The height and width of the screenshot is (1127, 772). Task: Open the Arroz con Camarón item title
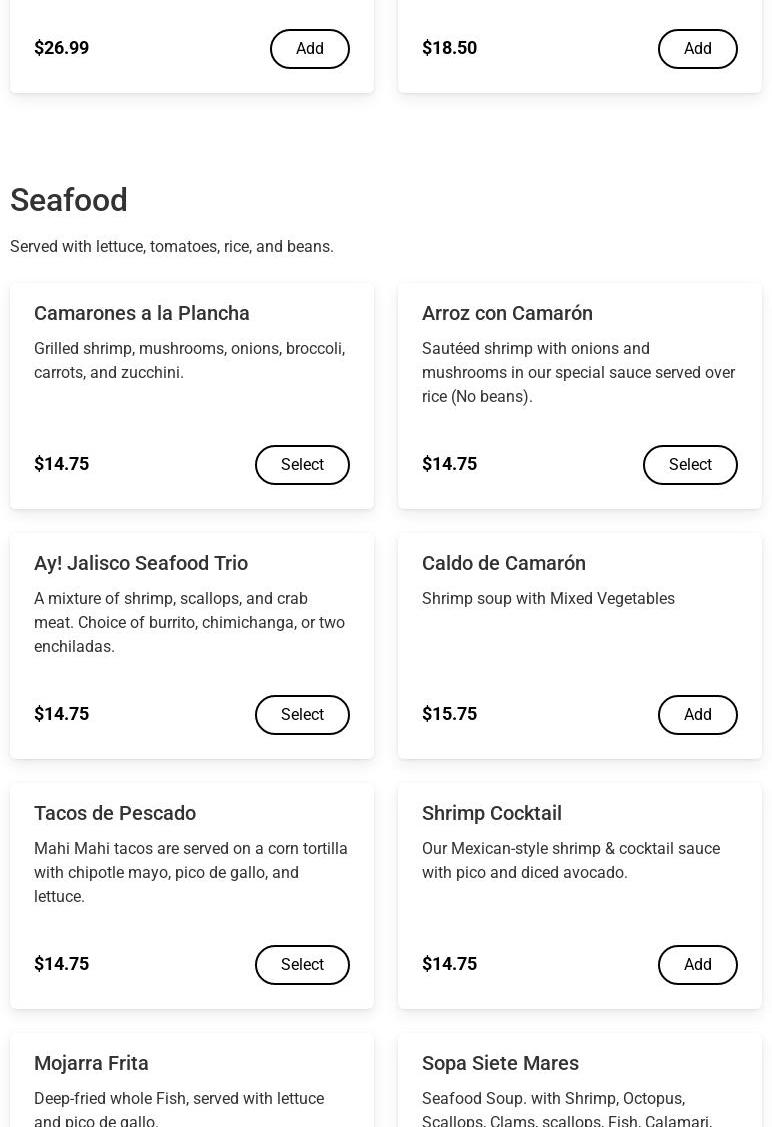click(507, 313)
